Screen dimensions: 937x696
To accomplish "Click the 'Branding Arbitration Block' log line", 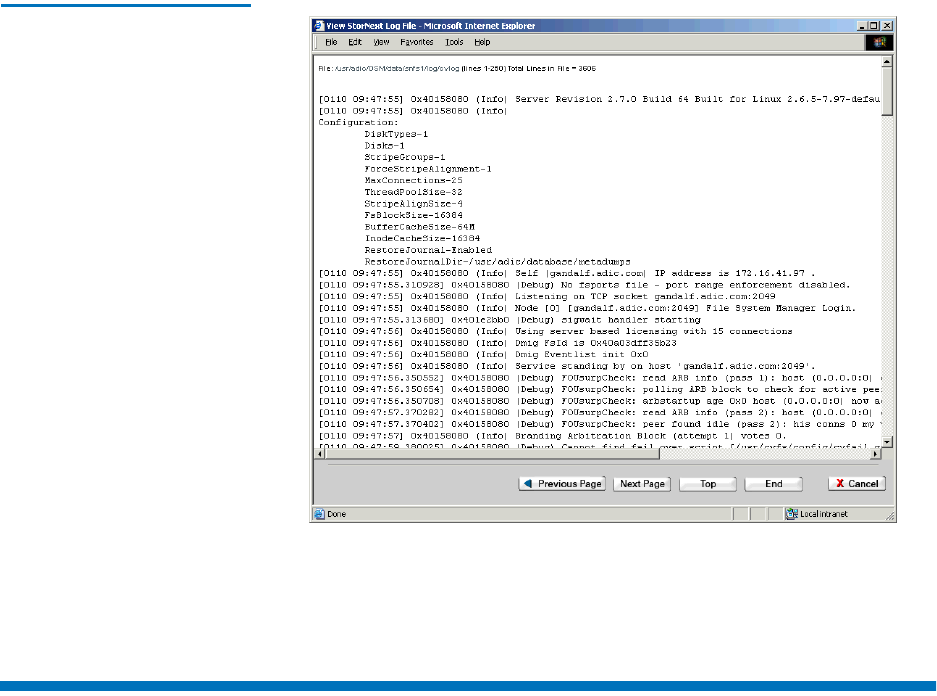I will point(552,436).
